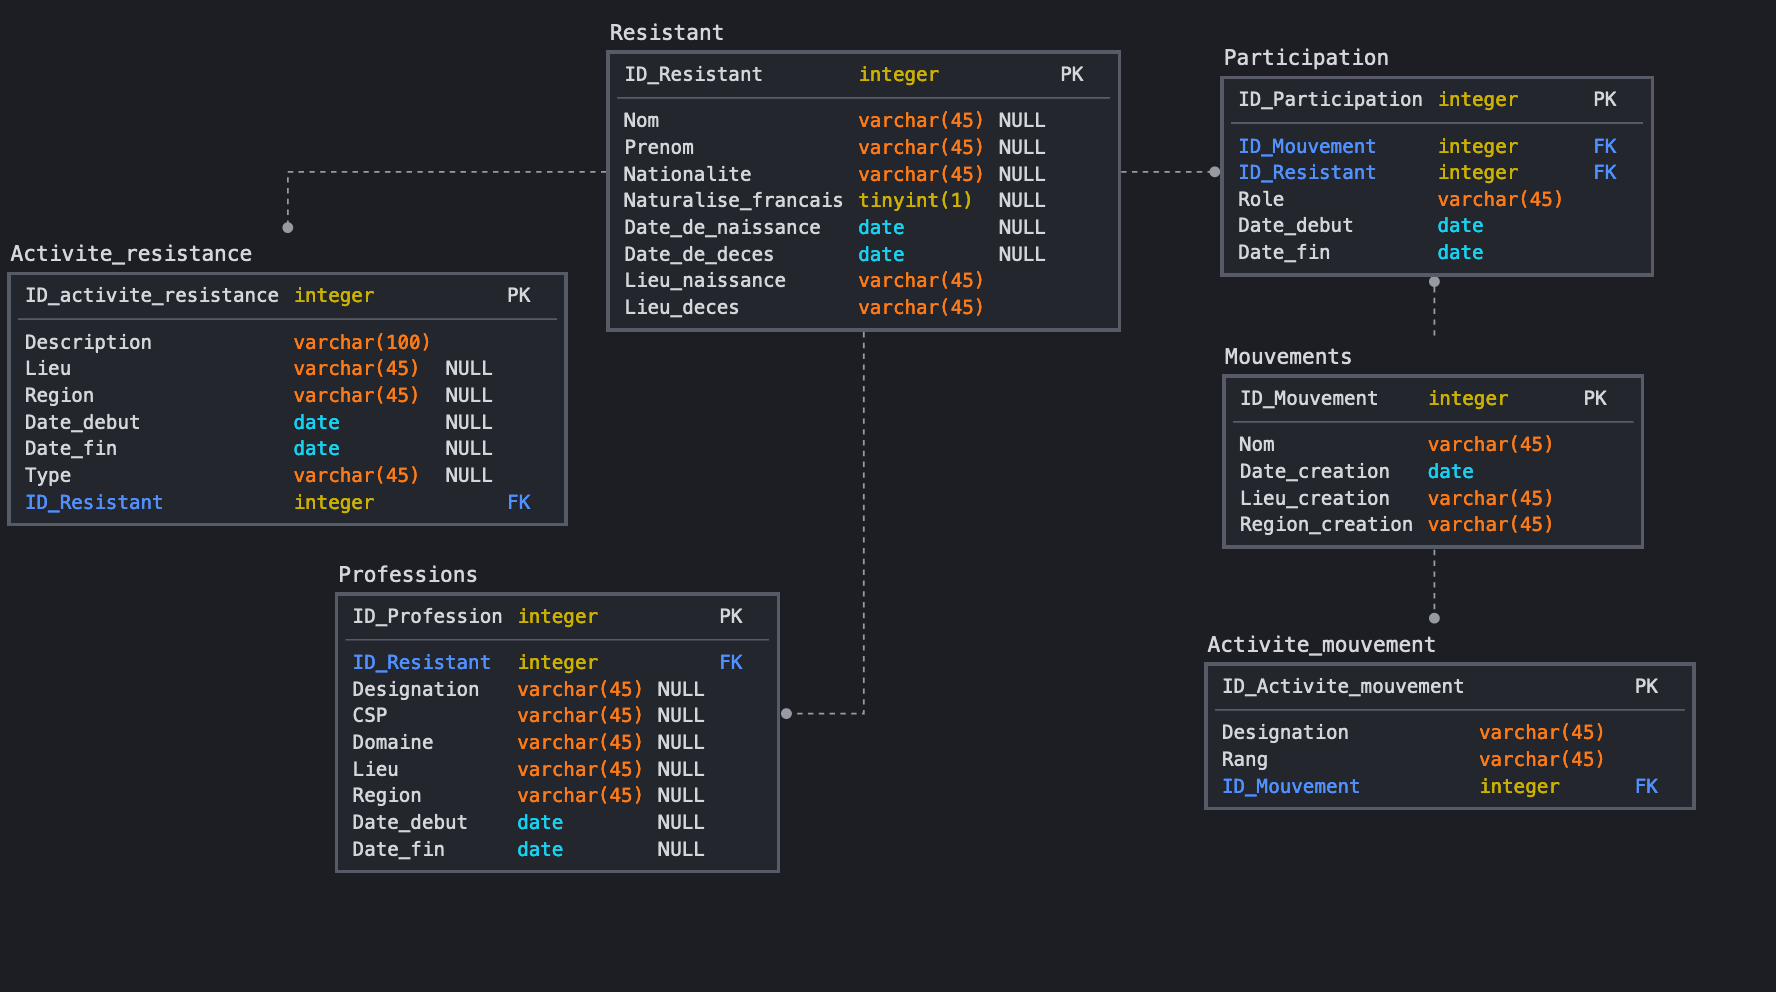Click the Rang column
Image resolution: width=1776 pixels, height=992 pixels.
(1450, 759)
